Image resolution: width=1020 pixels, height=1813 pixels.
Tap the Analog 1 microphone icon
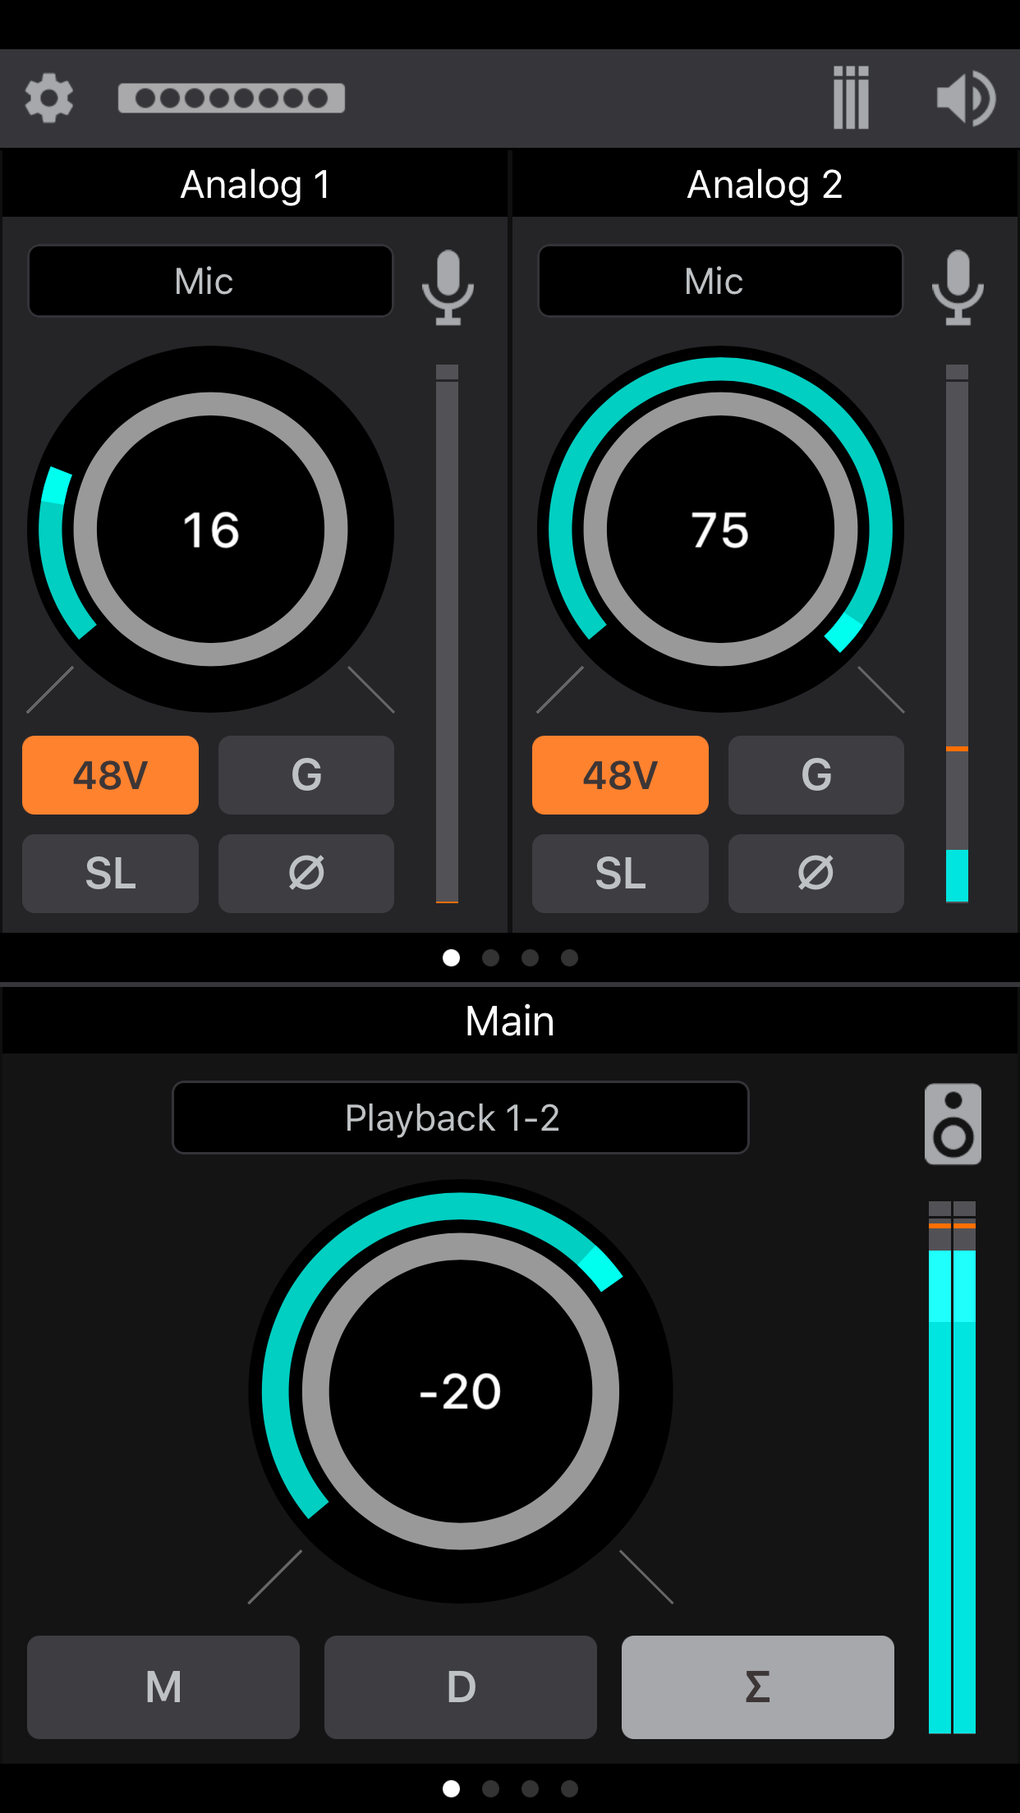click(x=448, y=287)
